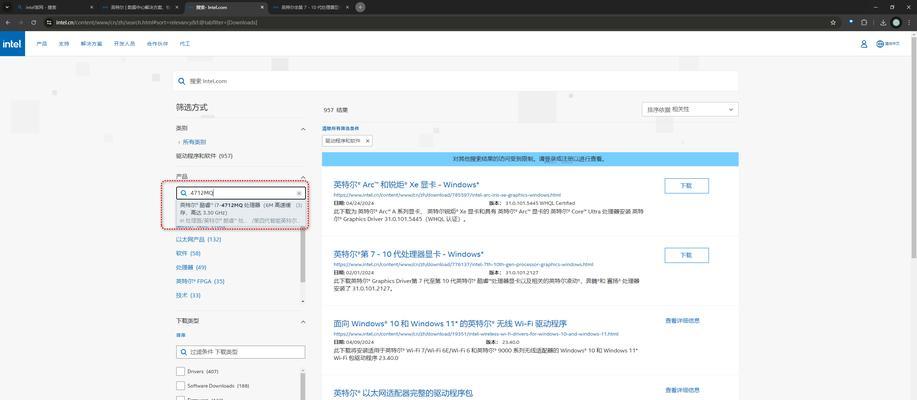The width and height of the screenshot is (917, 400).
Task: Download the 第 7 - 10 代处理器显卡 driver
Action: click(687, 255)
